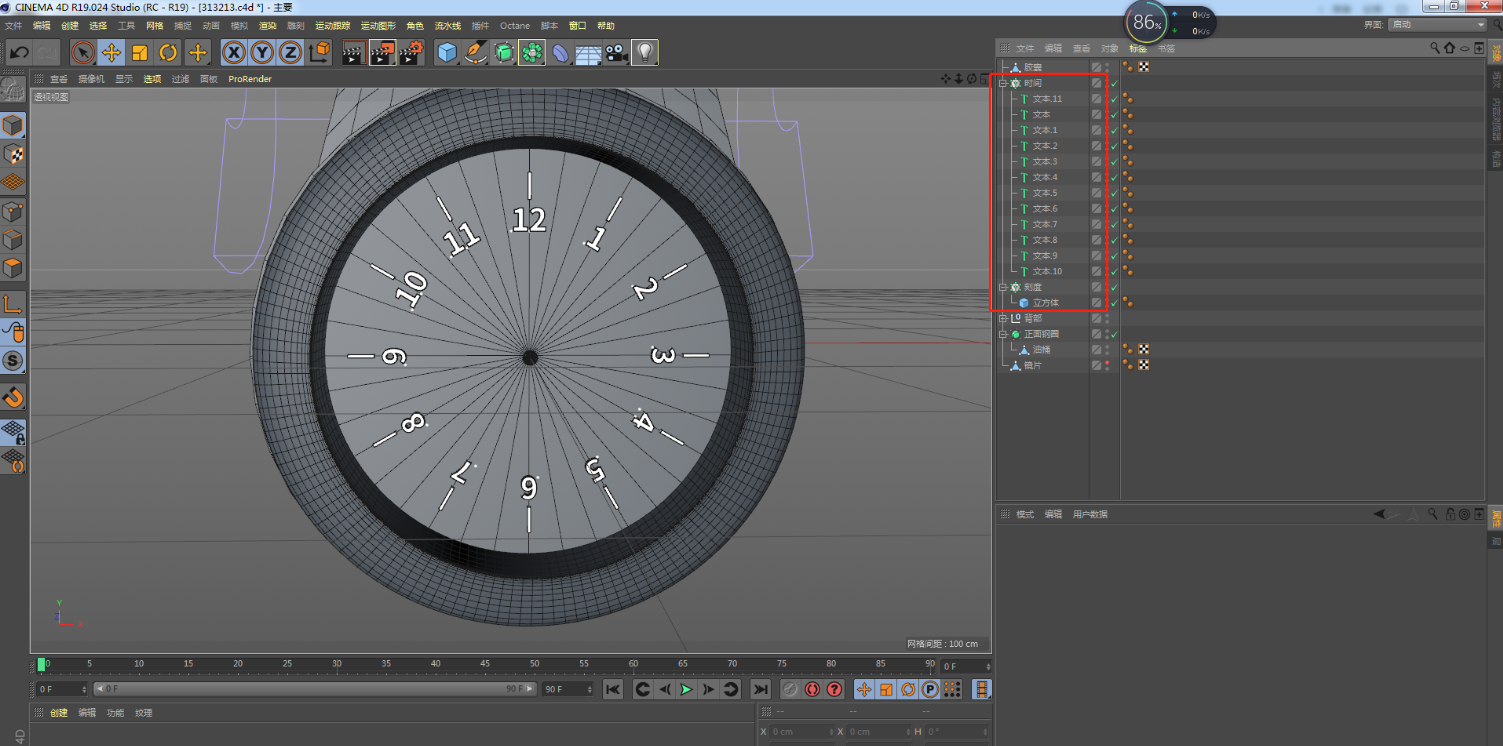Toggle layer square of 文本.8 row
1503x746 pixels.
click(1096, 240)
